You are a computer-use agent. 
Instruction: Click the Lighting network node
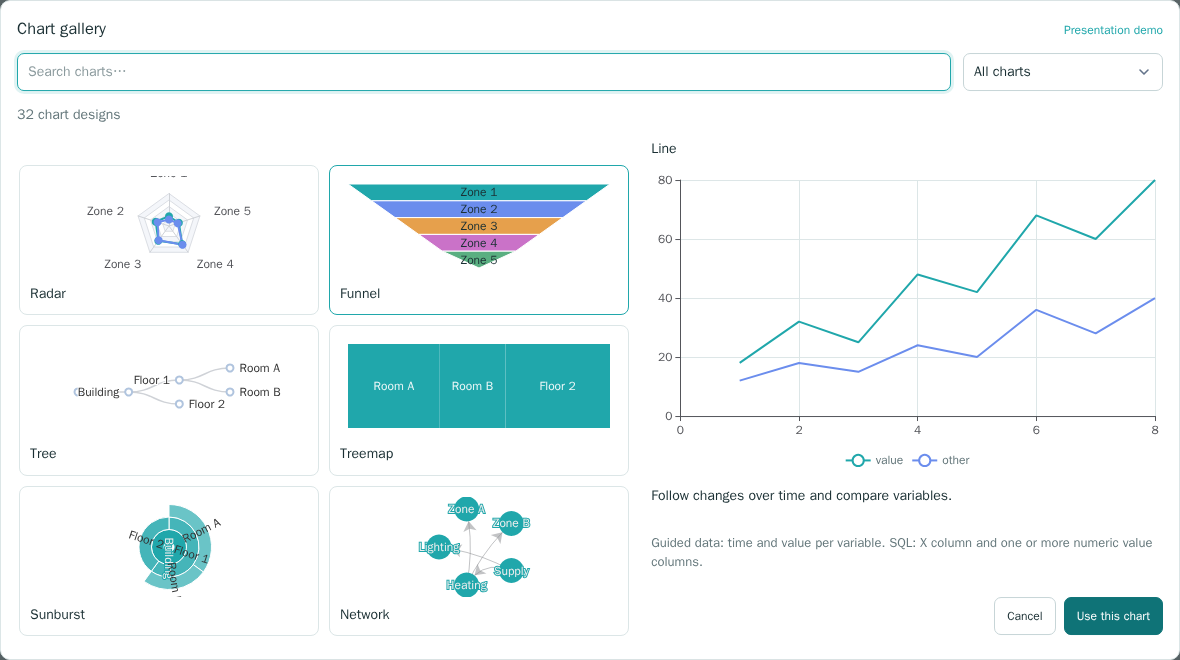[439, 547]
